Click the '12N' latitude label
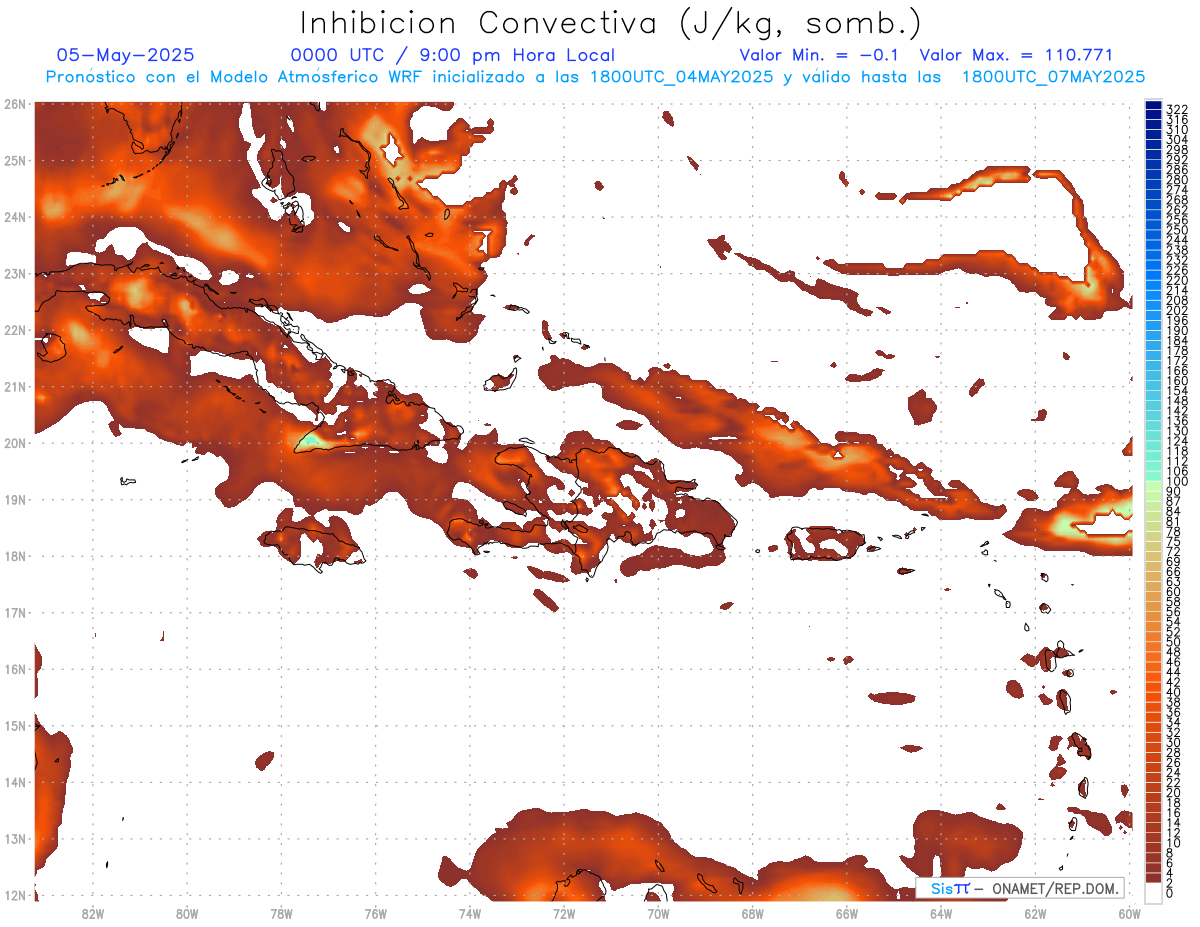Image resolution: width=1200 pixels, height=927 pixels. (x=15, y=894)
